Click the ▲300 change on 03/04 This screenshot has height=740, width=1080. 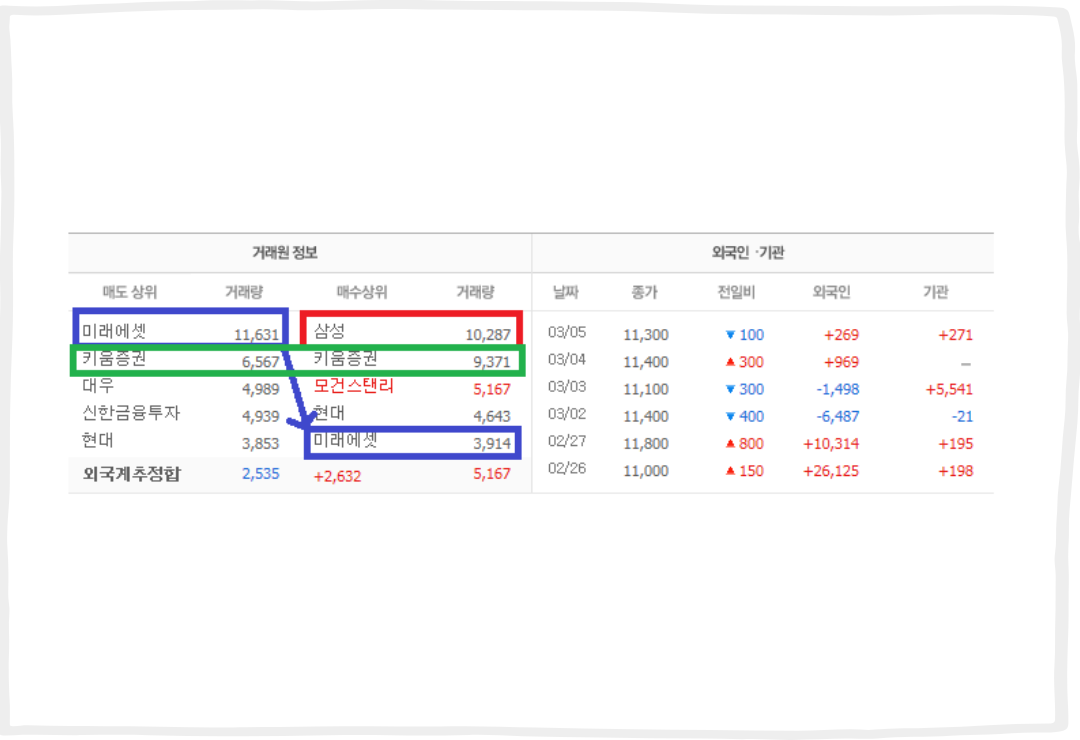point(745,362)
